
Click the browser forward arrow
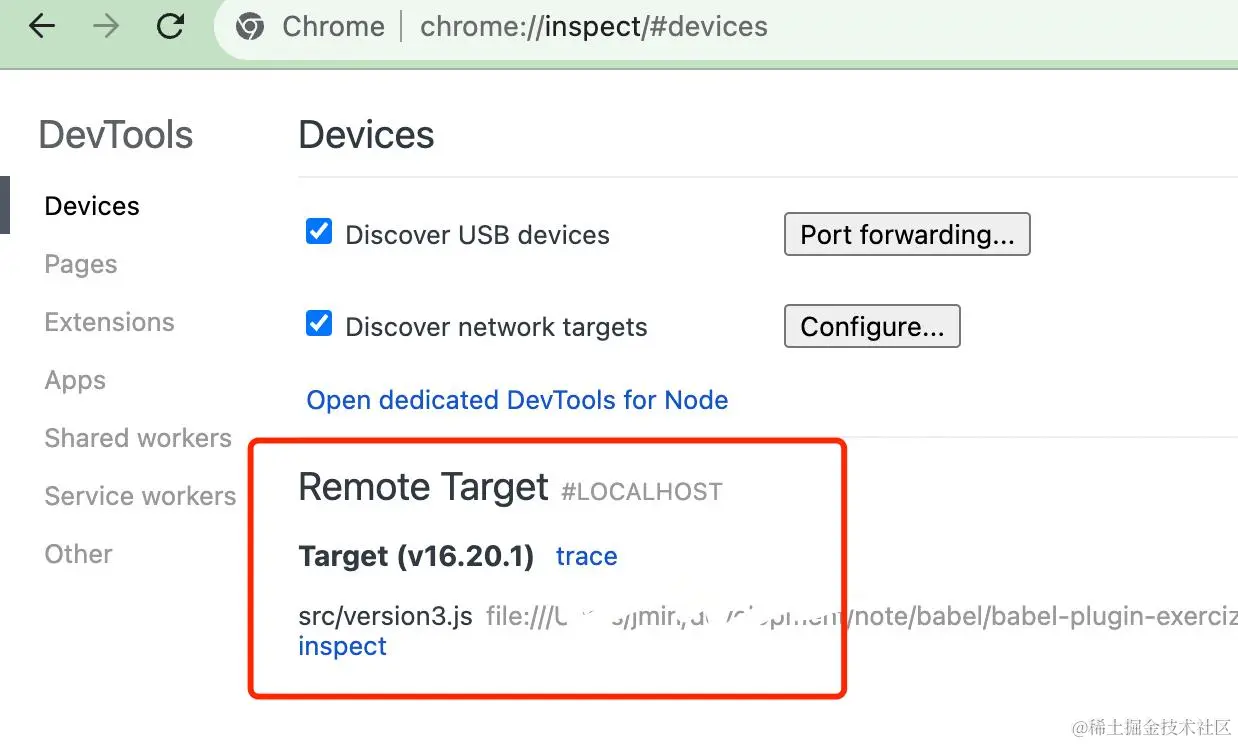coord(105,27)
